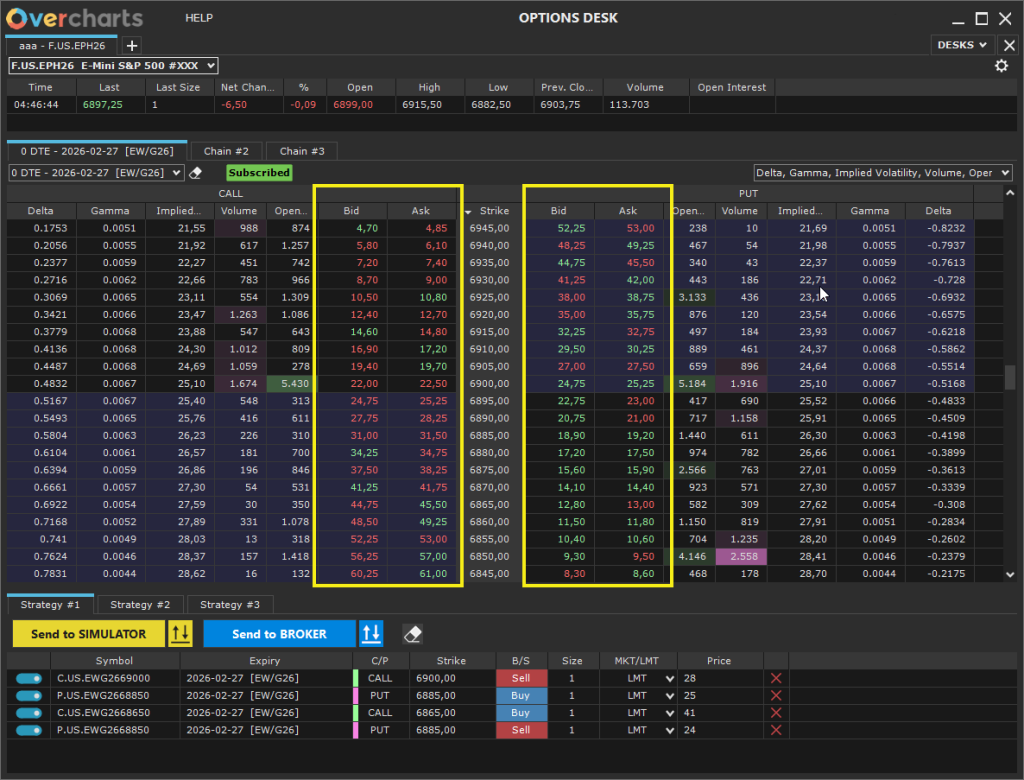Open the Strategy #3 tab
1024x780 pixels.
230,605
